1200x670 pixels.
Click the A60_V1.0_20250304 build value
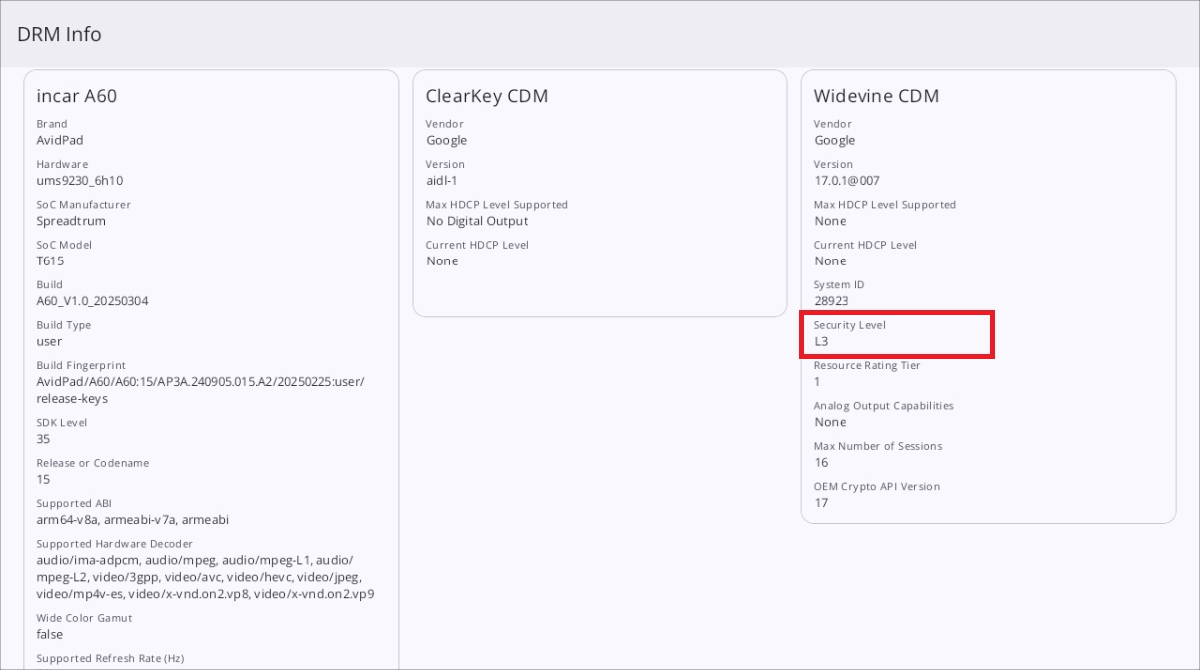click(93, 301)
